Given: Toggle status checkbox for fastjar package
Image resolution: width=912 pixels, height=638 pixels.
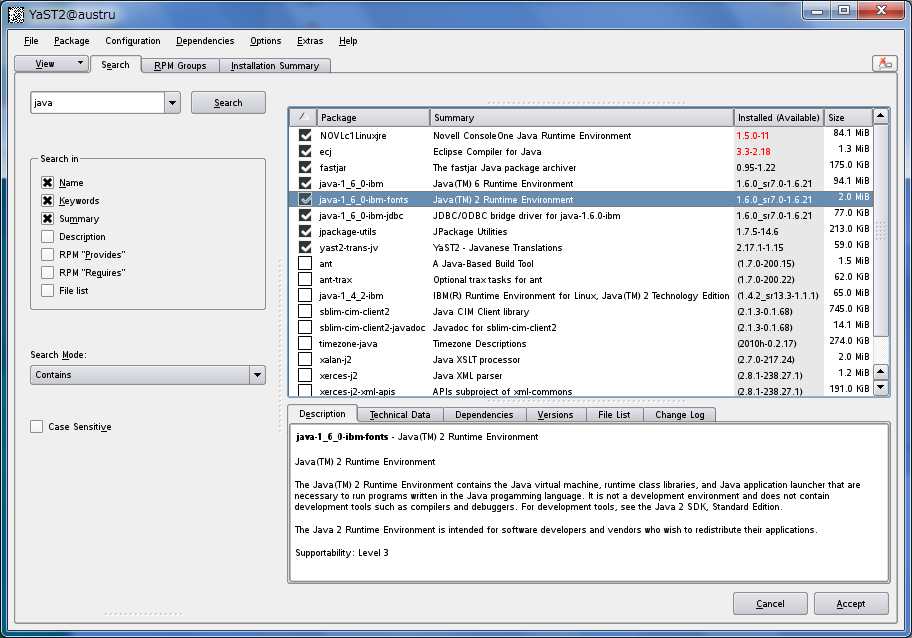Looking at the screenshot, I should pyautogui.click(x=305, y=167).
